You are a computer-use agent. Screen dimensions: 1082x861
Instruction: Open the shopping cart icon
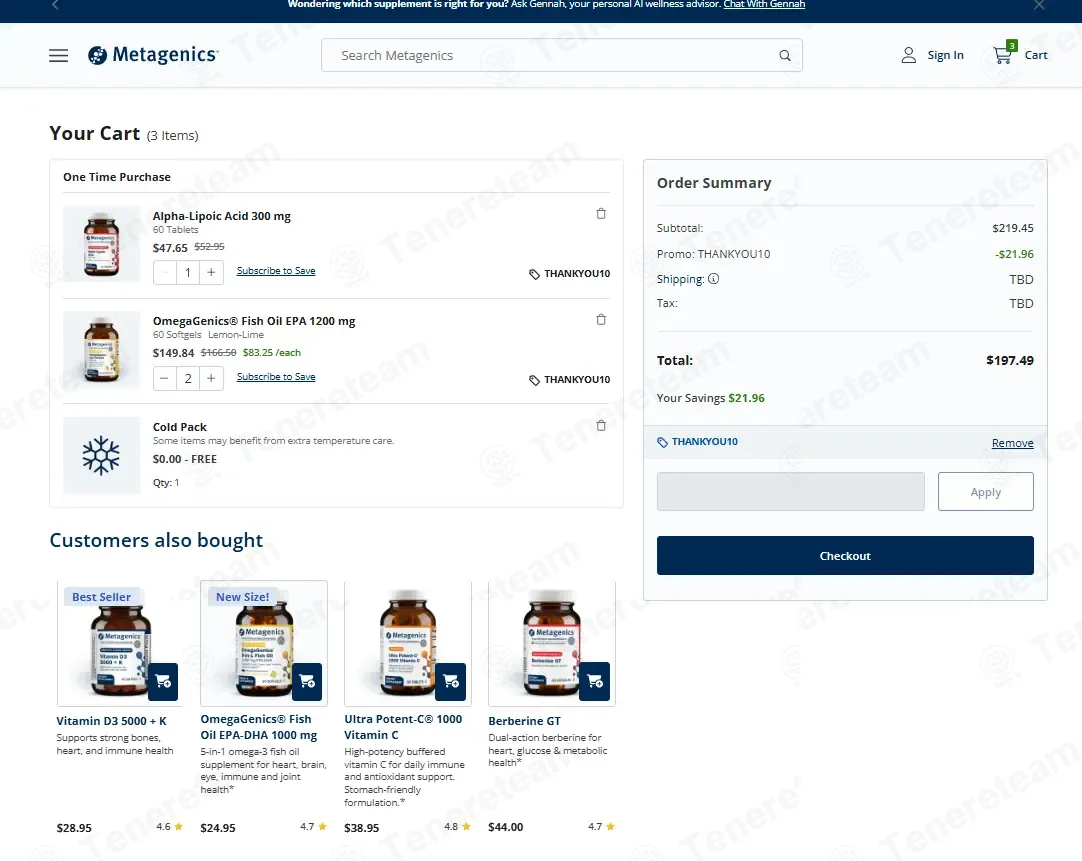click(x=1003, y=55)
